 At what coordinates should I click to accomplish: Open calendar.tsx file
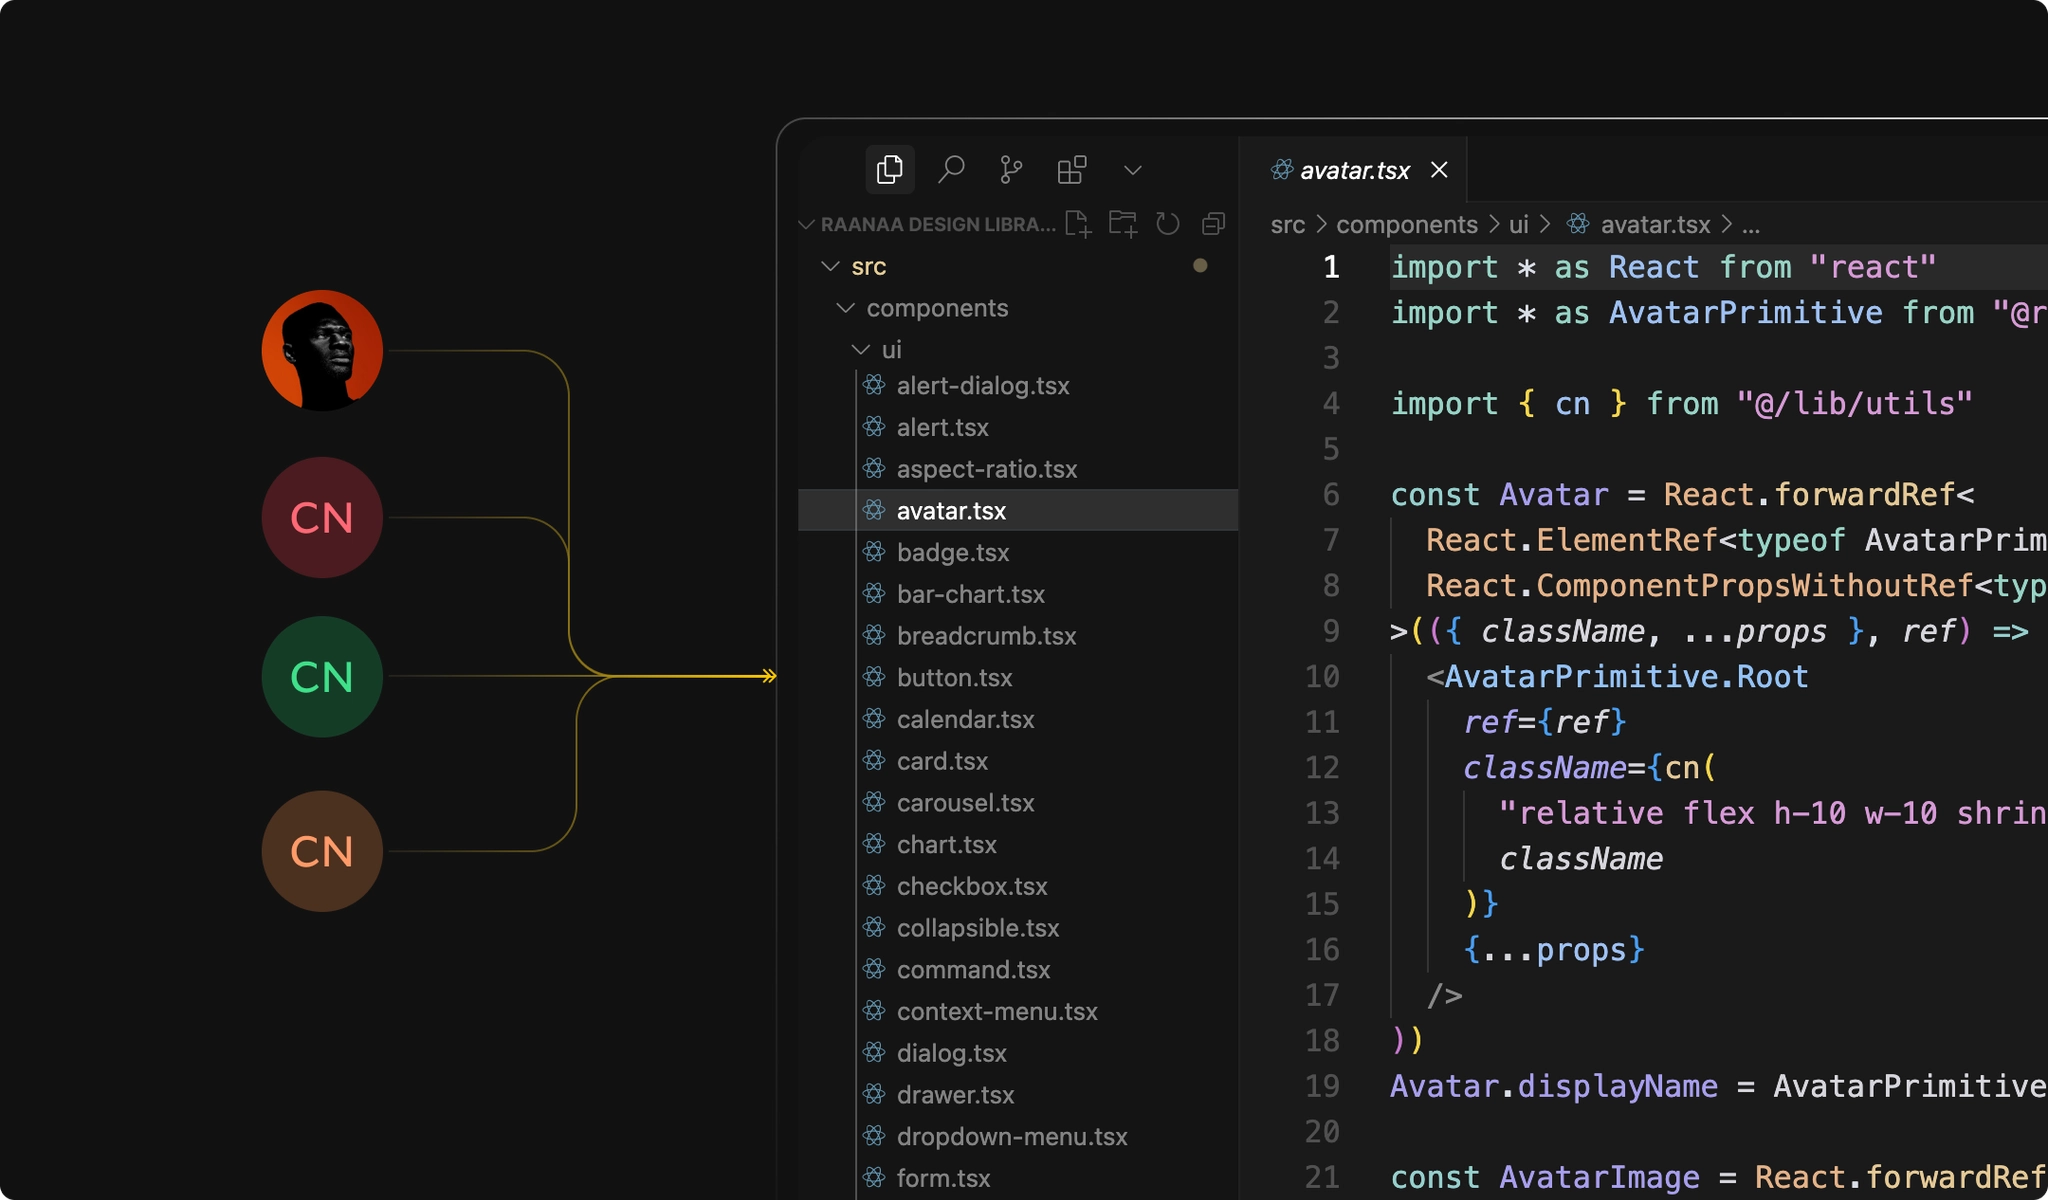click(965, 720)
